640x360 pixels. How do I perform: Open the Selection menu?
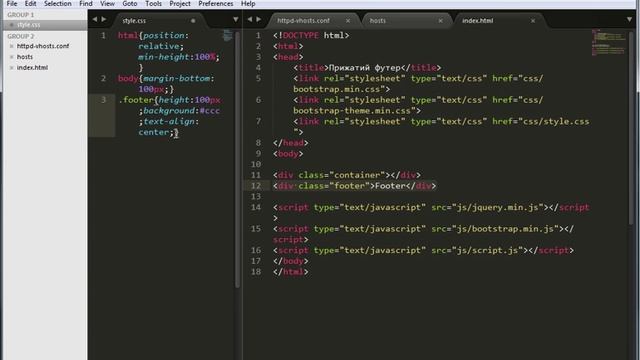[58, 4]
